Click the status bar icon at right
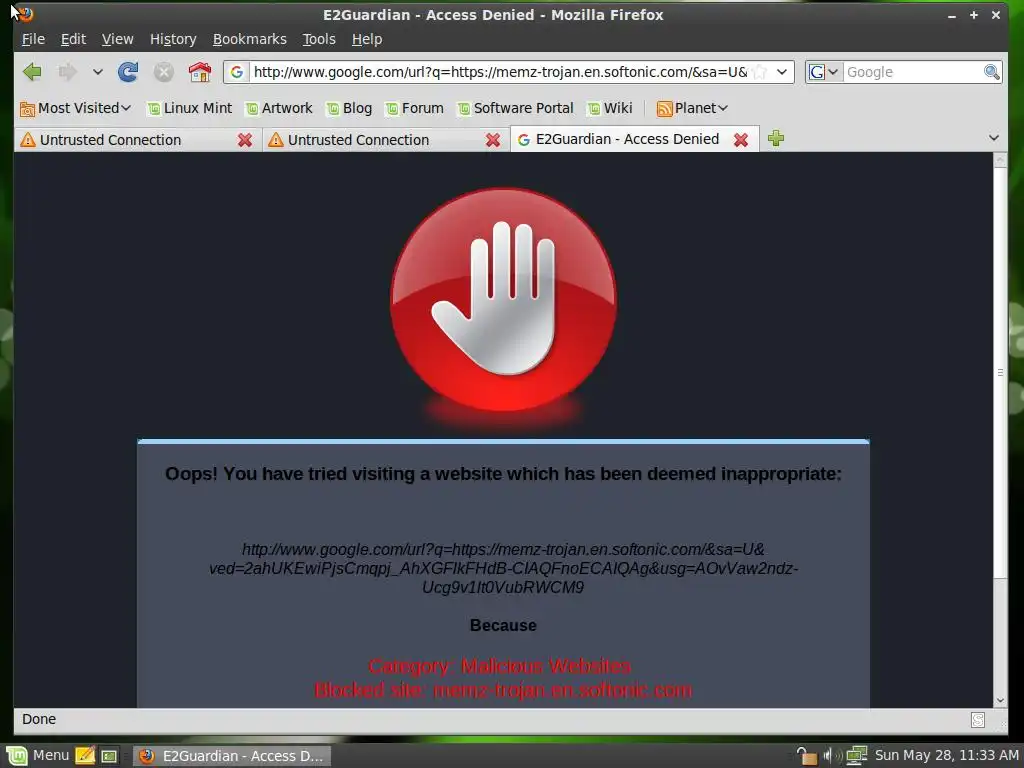 (978, 720)
